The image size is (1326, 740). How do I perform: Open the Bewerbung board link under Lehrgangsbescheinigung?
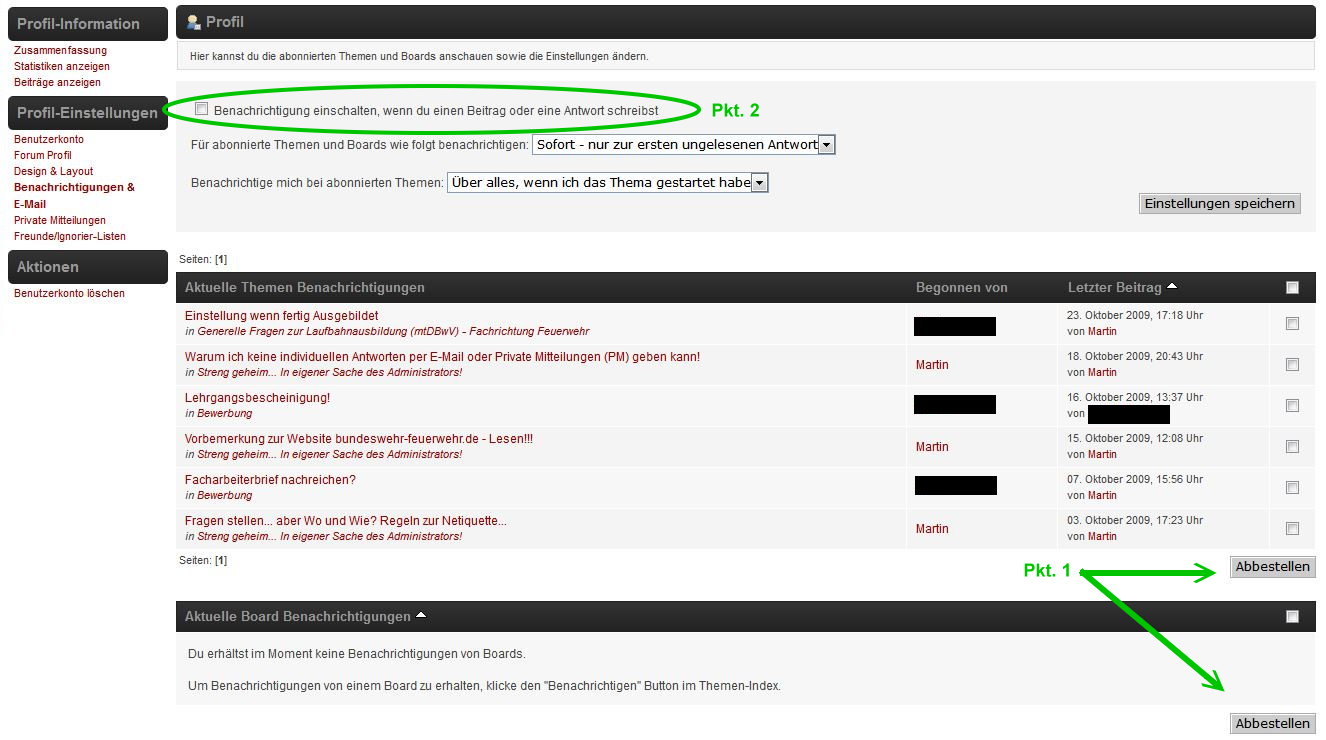coord(224,413)
